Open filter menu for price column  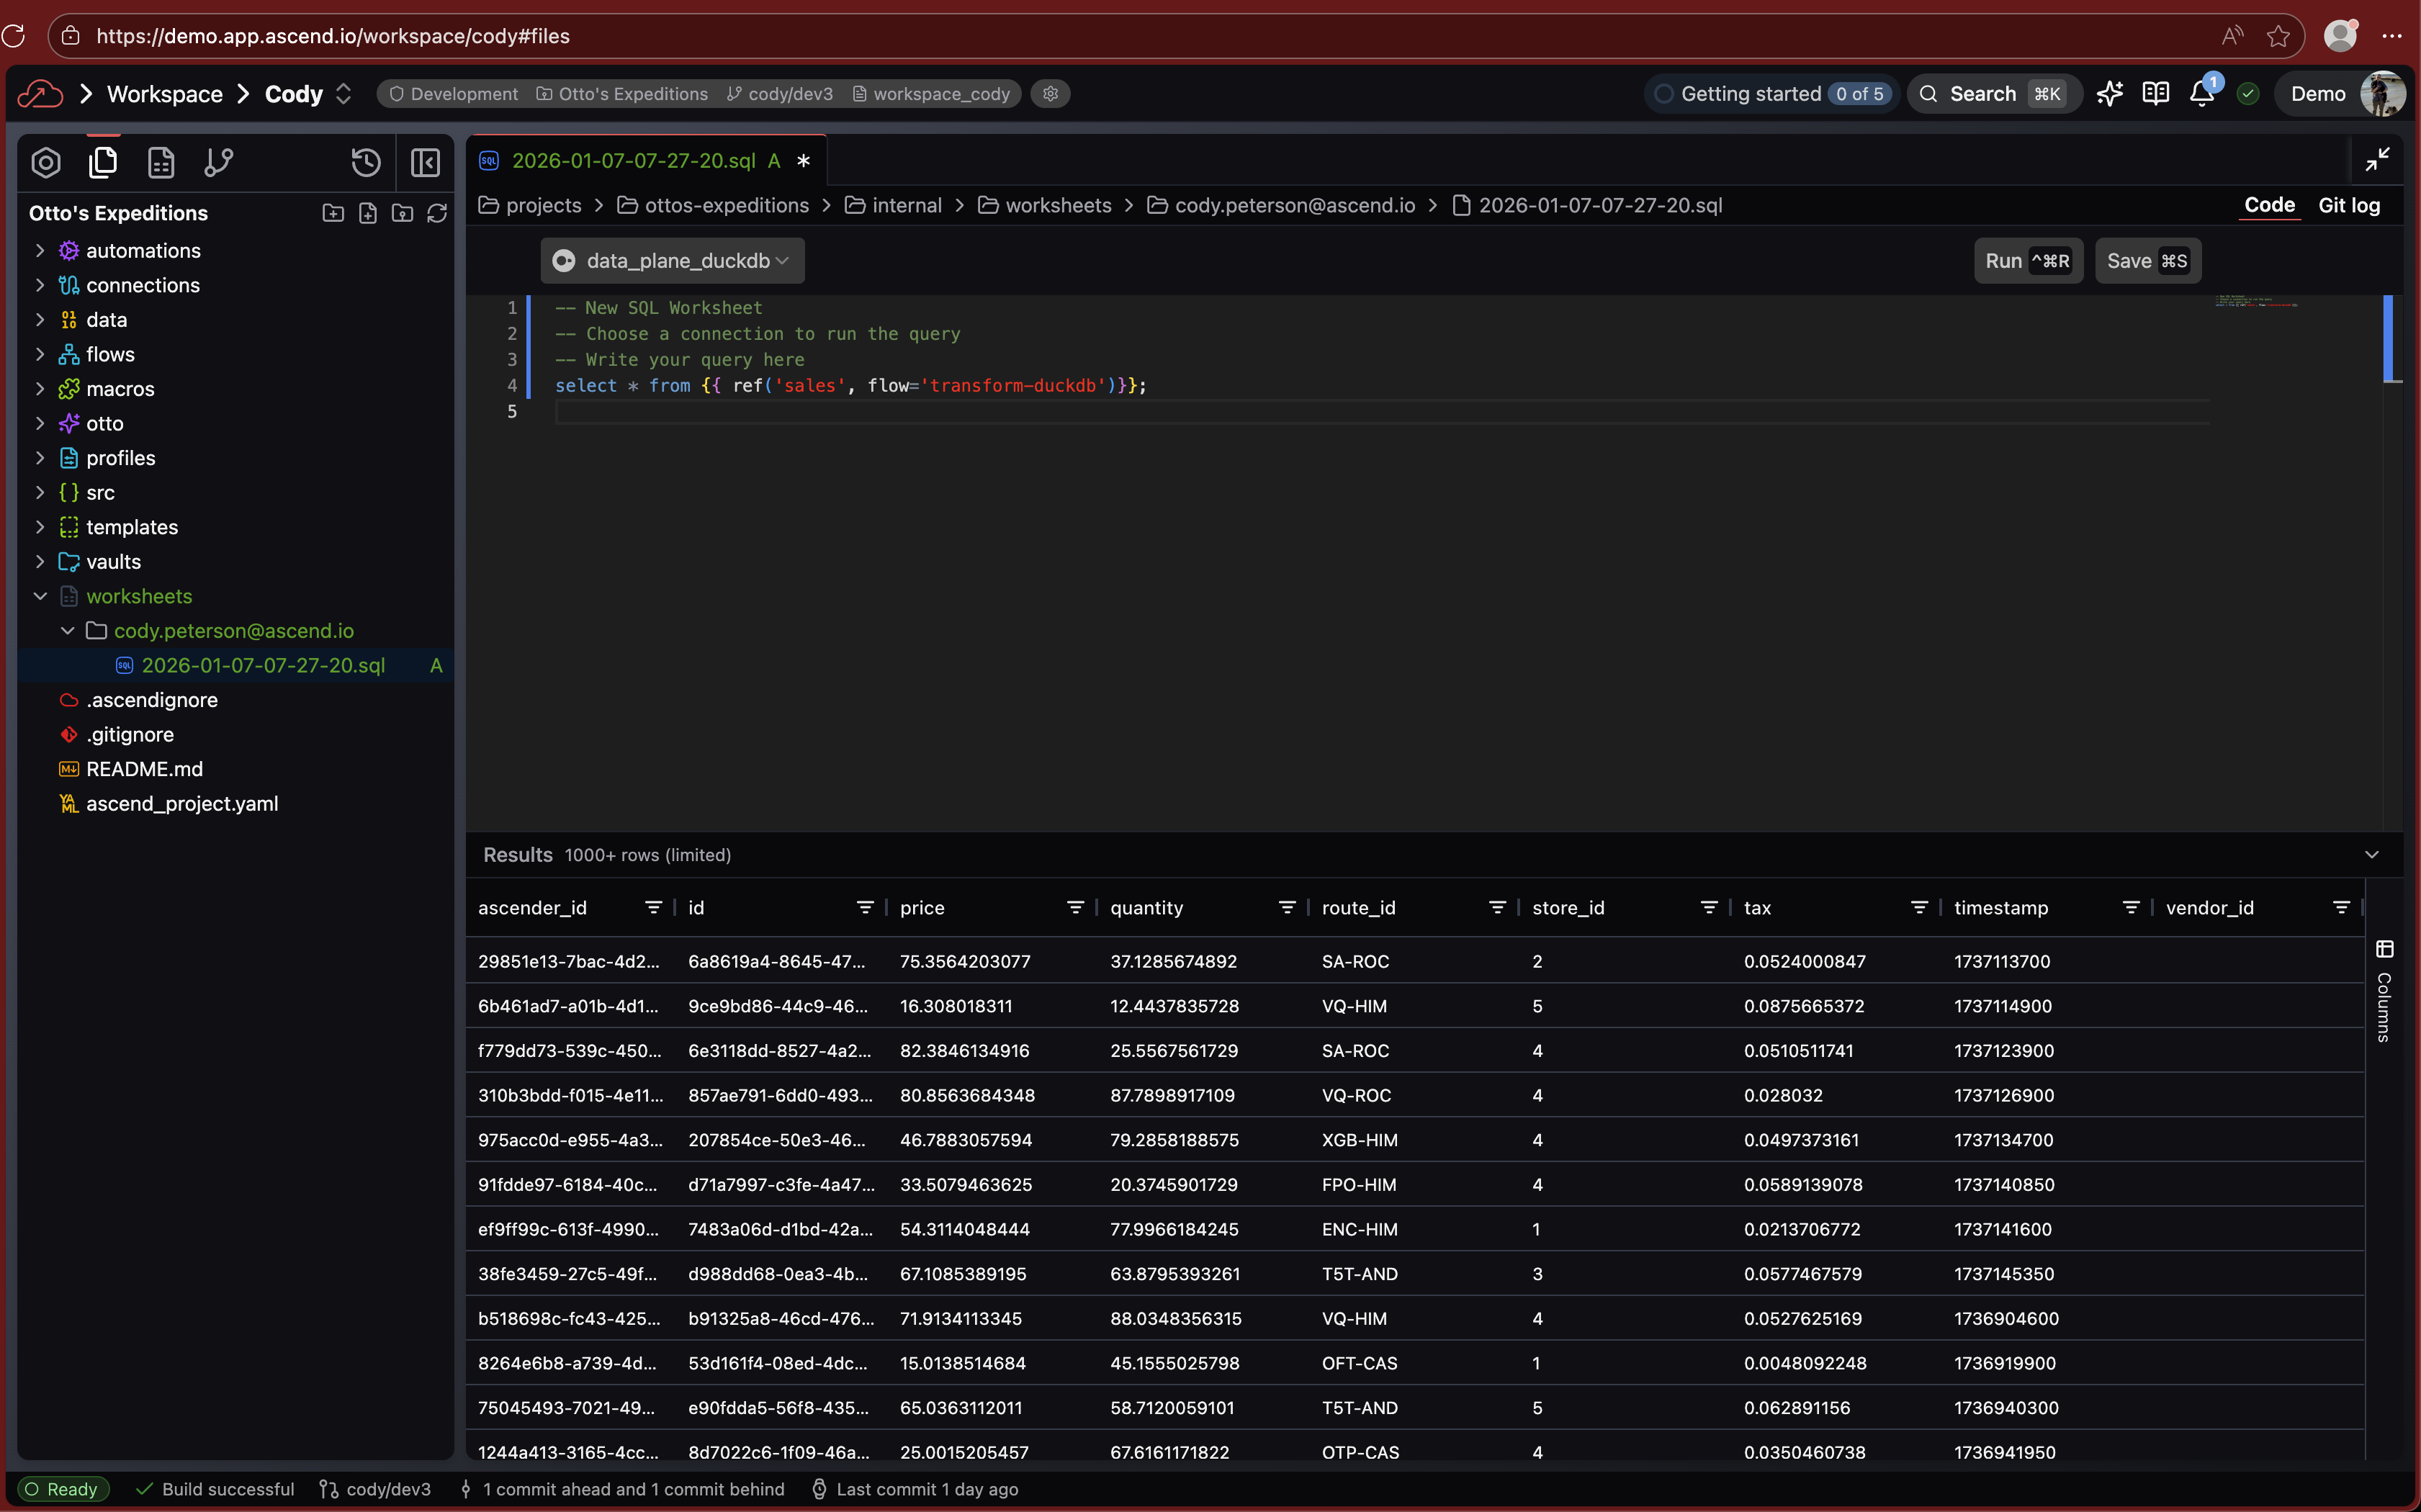click(1075, 908)
